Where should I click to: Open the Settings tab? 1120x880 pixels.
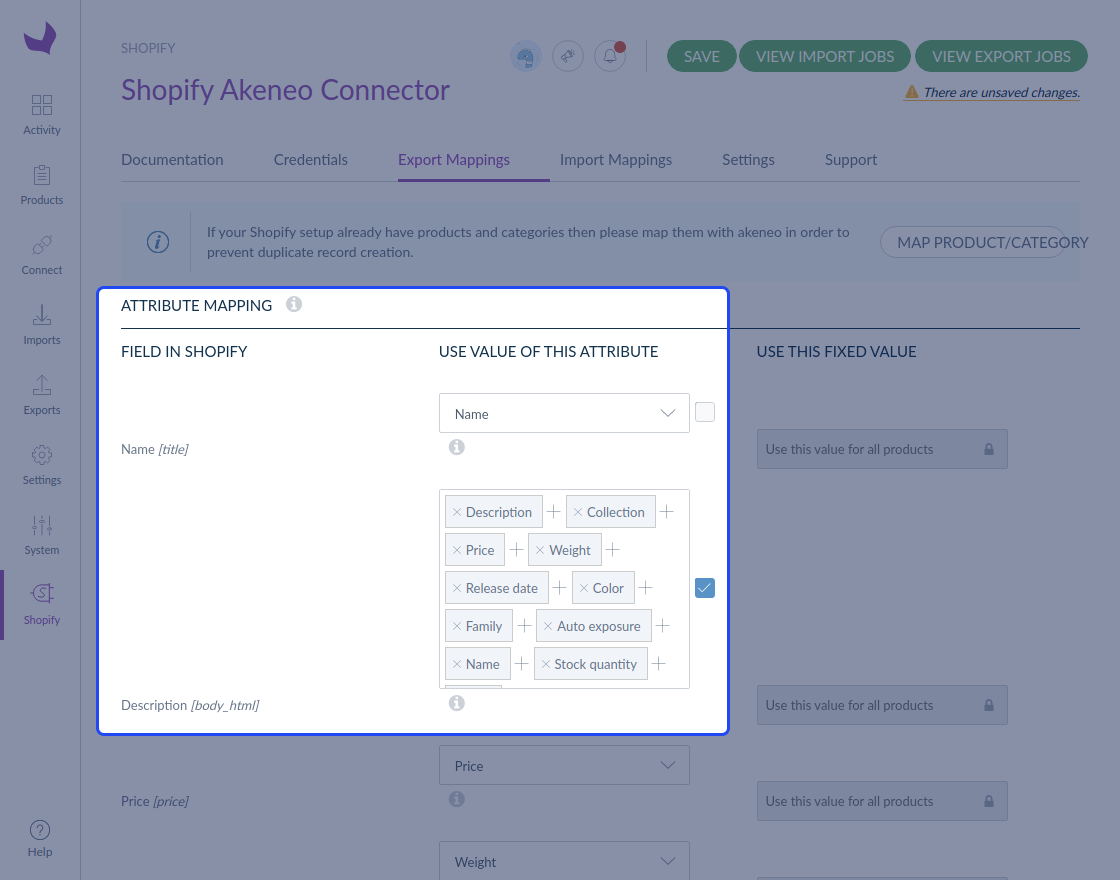pyautogui.click(x=748, y=160)
